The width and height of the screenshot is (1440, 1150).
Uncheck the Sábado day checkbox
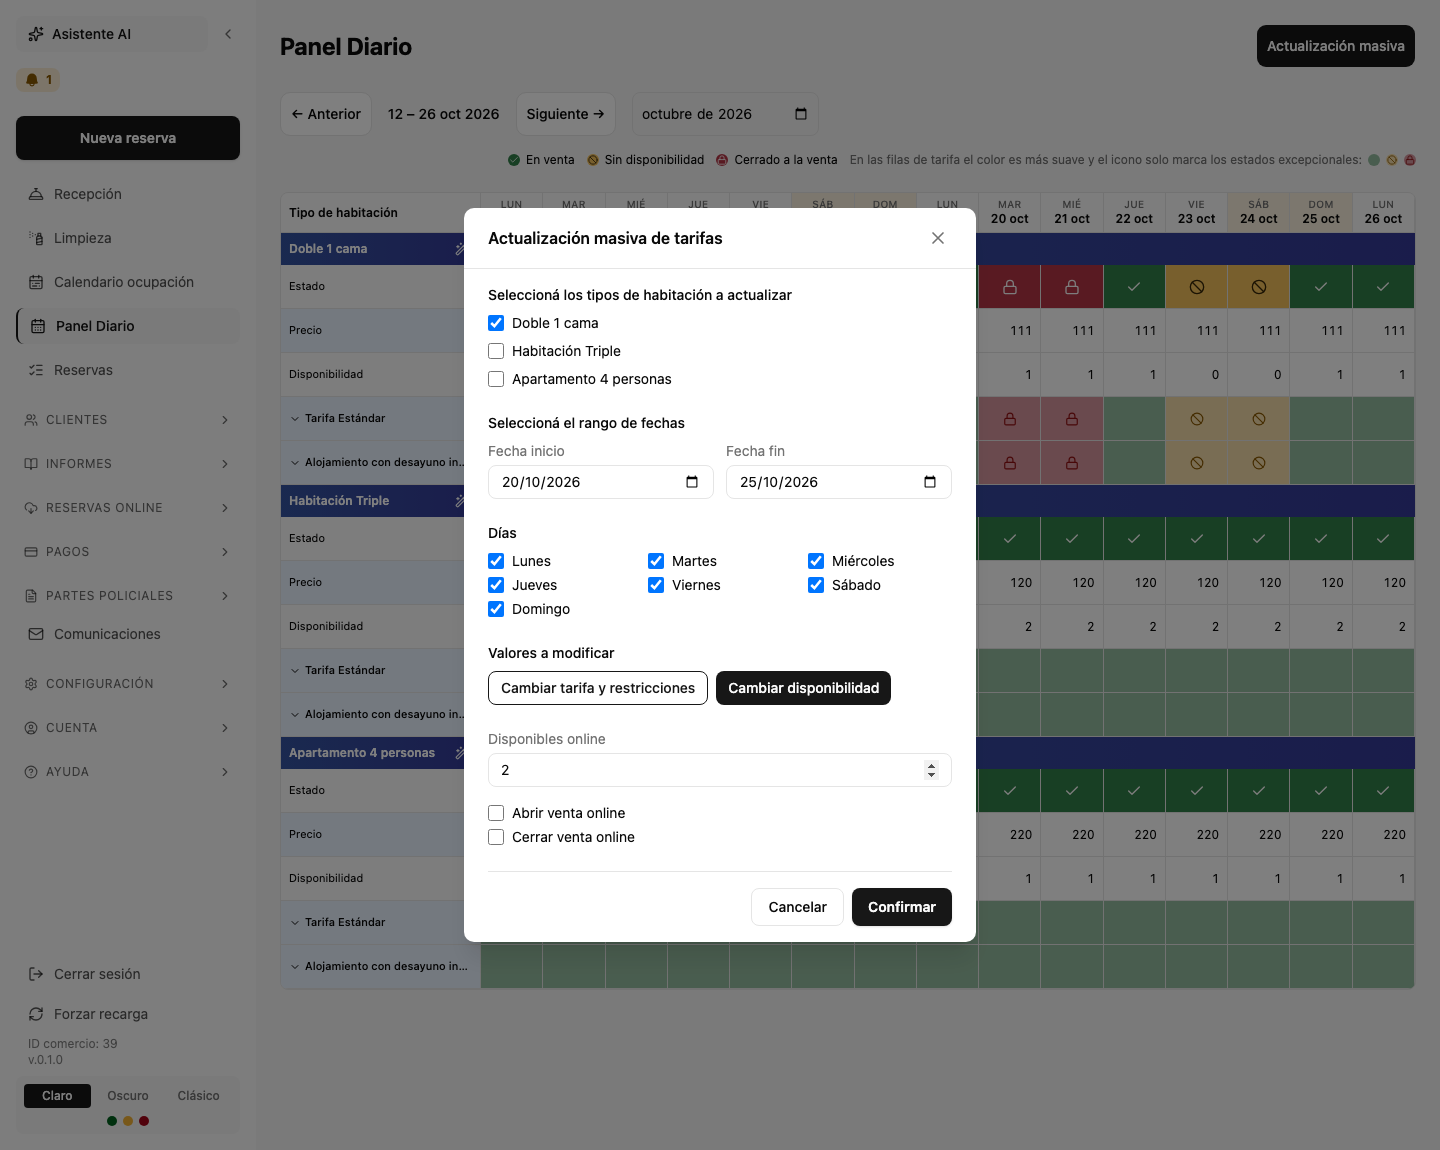(x=816, y=585)
